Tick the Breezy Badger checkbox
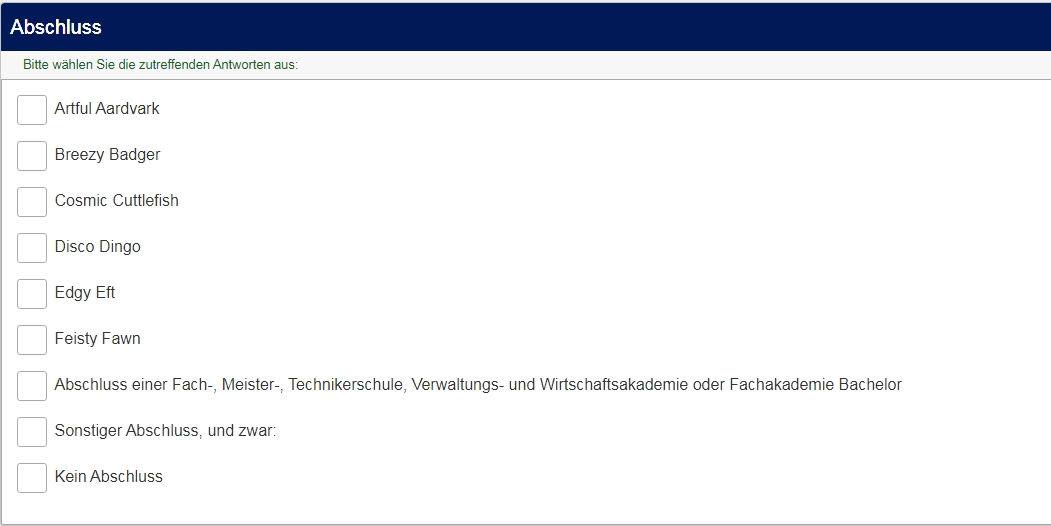This screenshot has height=526, width=1051. pyautogui.click(x=32, y=156)
